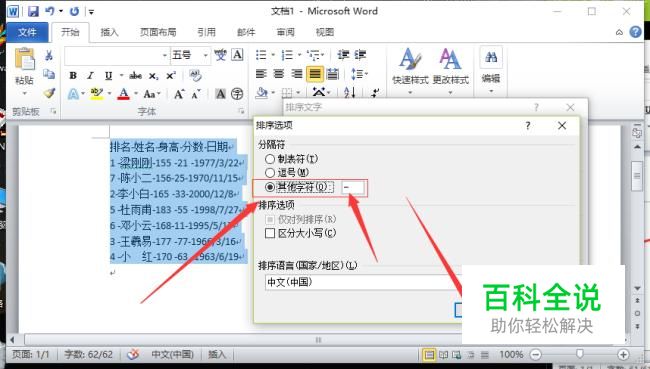Switch to the 引用 tab
650x369 pixels.
[206, 32]
